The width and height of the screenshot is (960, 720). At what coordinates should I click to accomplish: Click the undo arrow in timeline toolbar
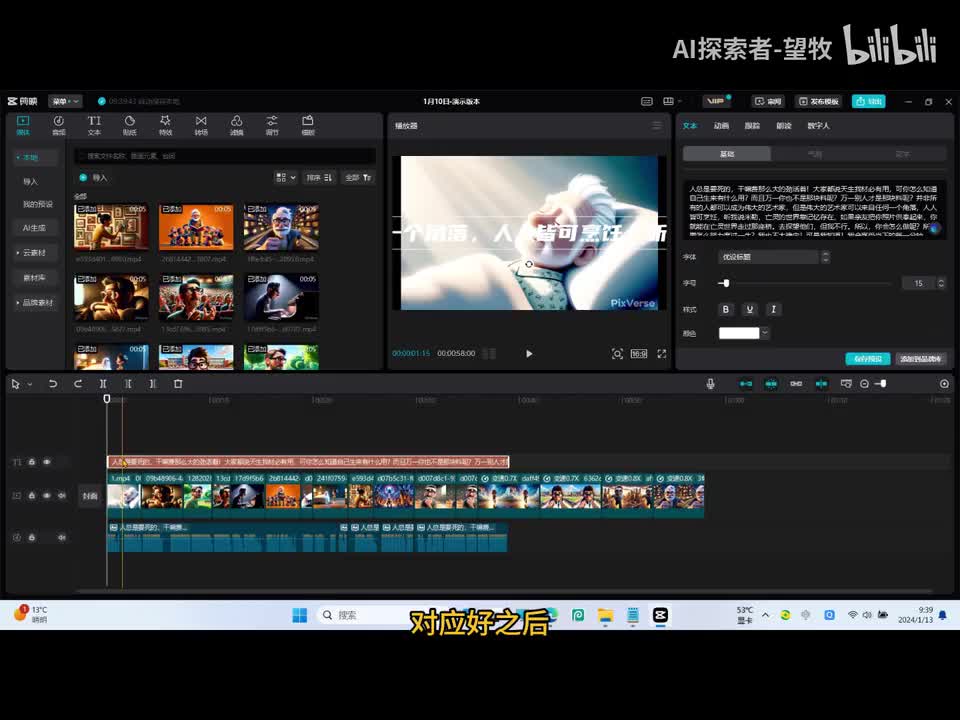click(x=53, y=384)
